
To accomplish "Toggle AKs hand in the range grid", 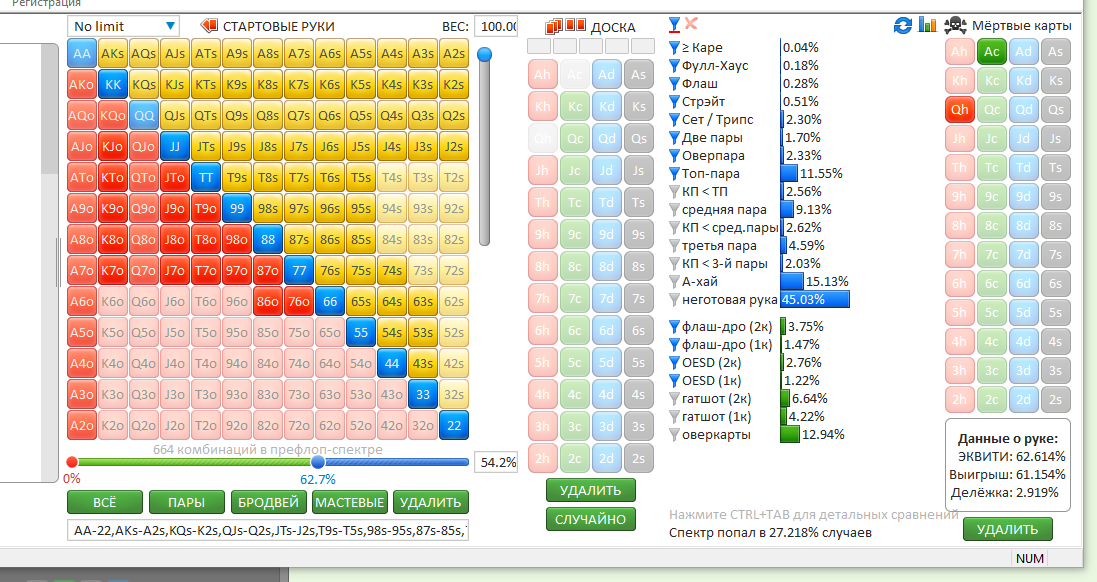I will [113, 54].
